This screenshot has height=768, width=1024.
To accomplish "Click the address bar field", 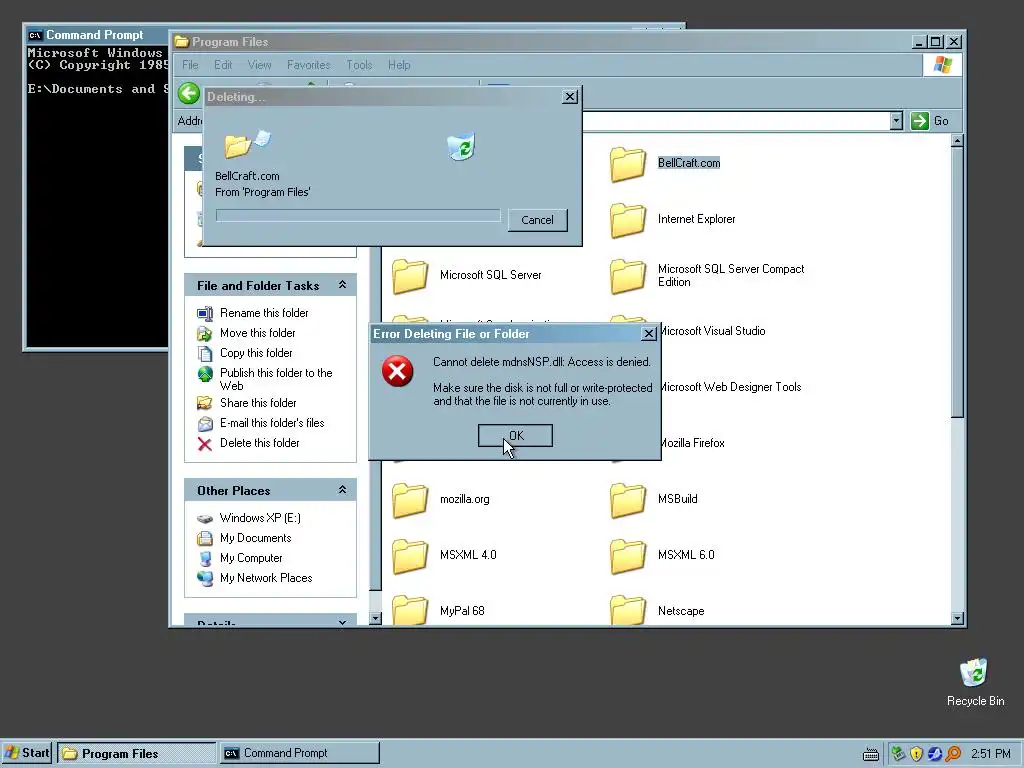I will pyautogui.click(x=735, y=121).
